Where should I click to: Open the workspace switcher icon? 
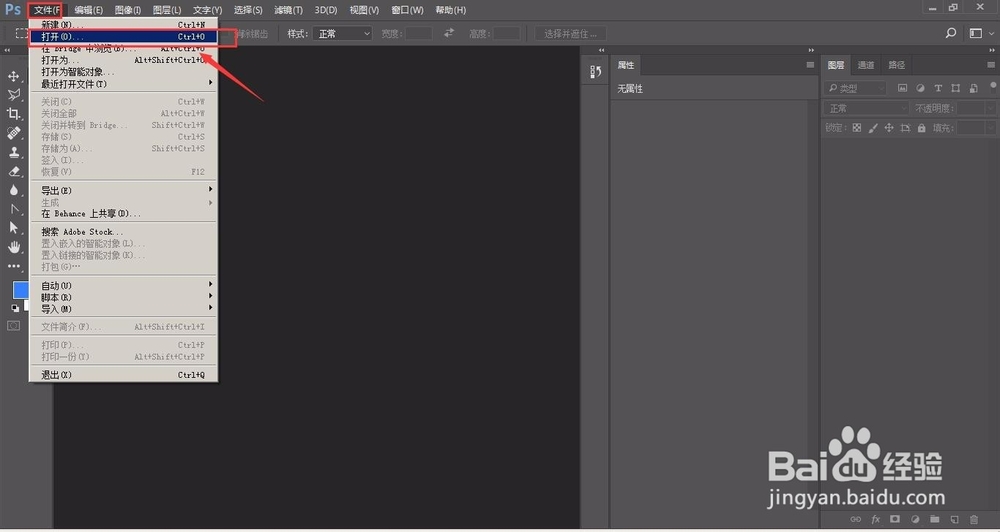pos(976,33)
